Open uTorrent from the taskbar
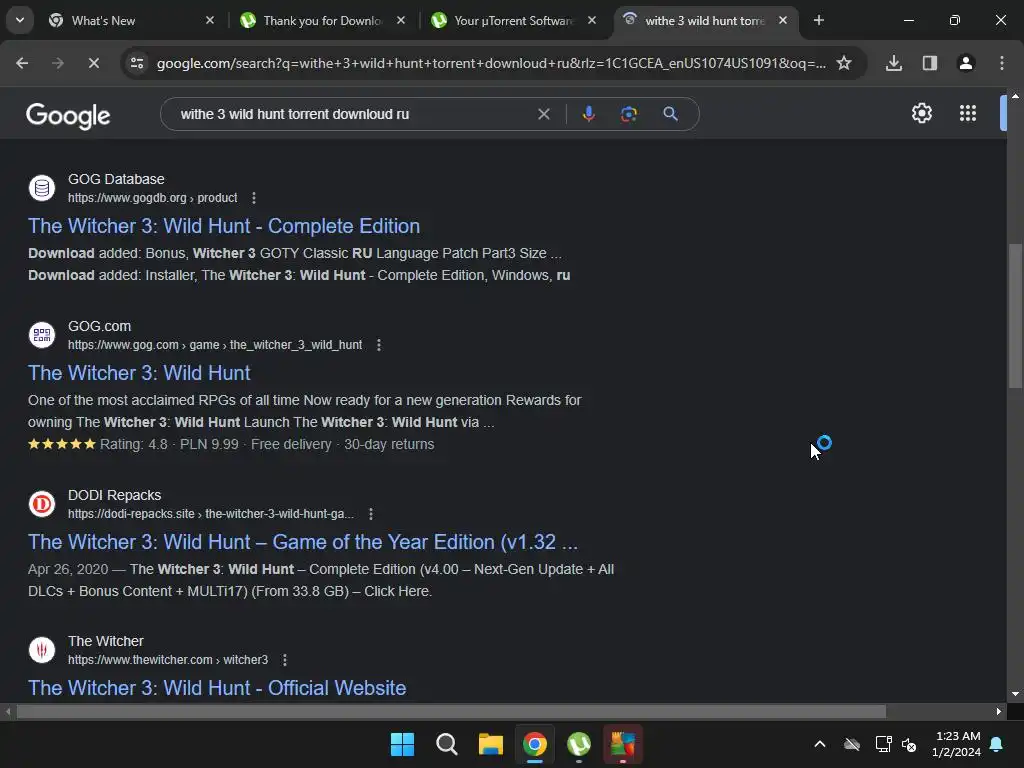Screen dimensions: 1024x768 [x=579, y=744]
